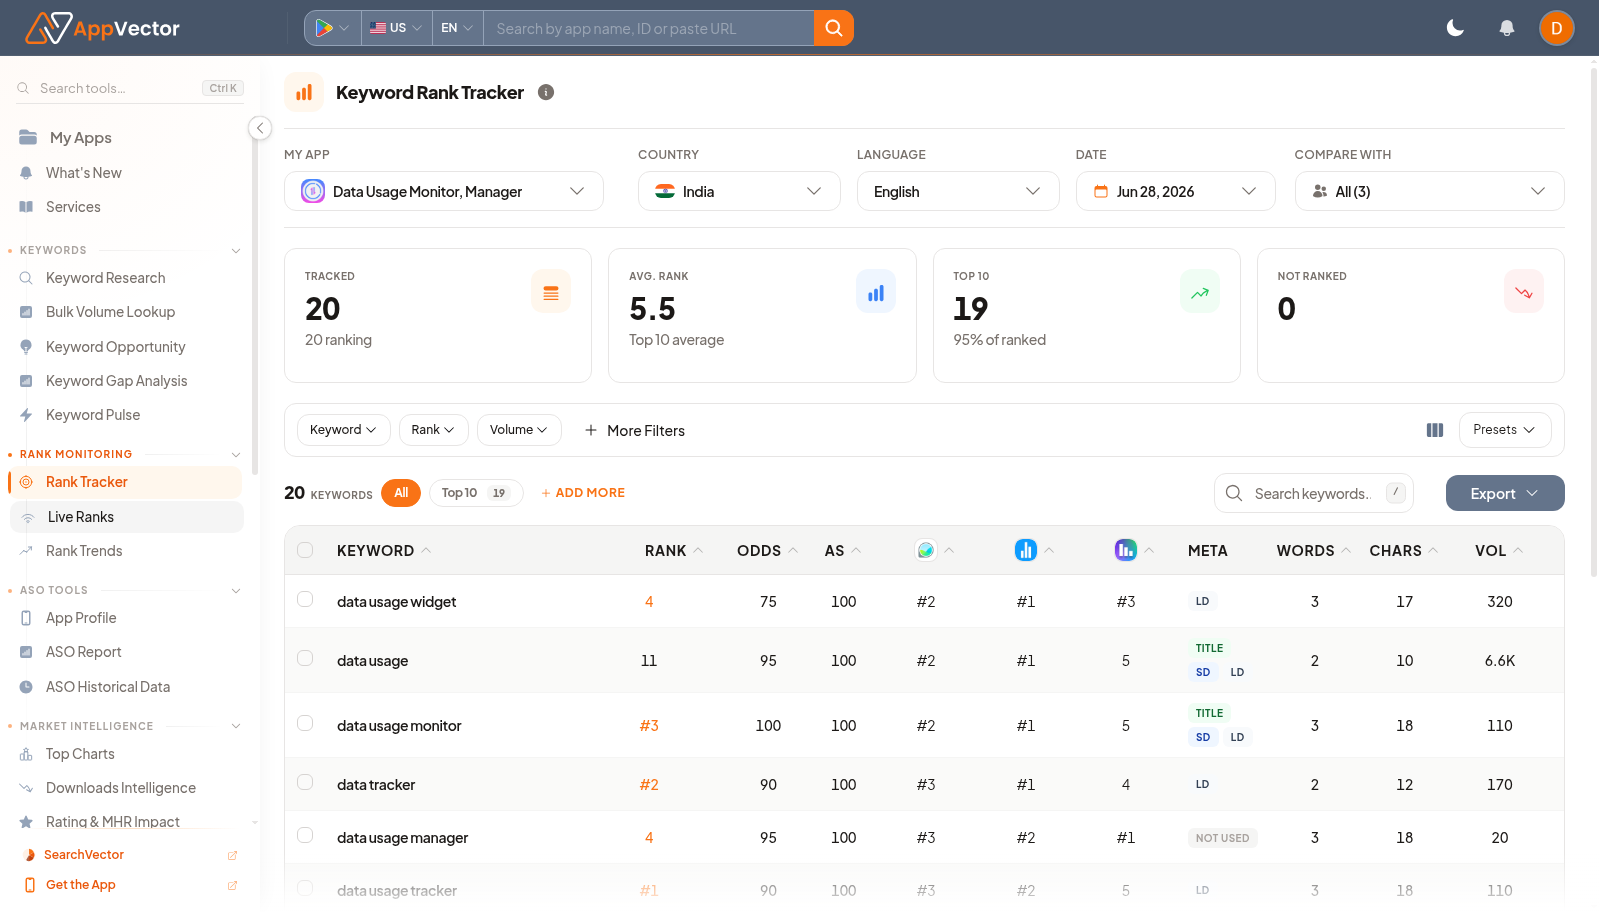The width and height of the screenshot is (1599, 912).
Task: Open Keyword Research tool
Action: click(x=105, y=278)
